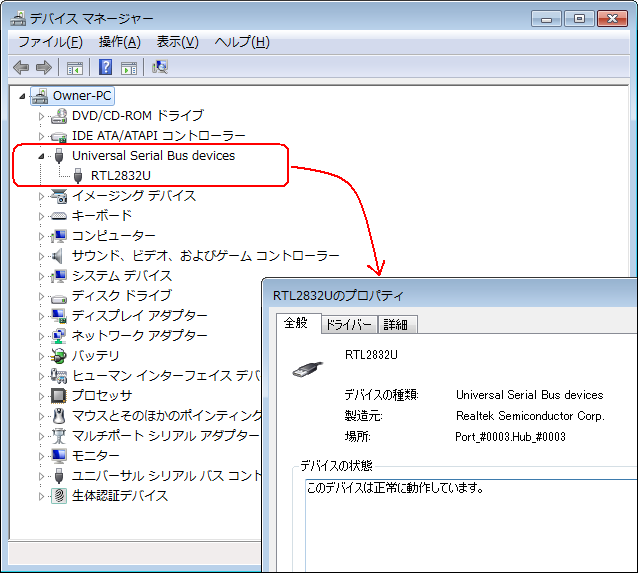
Task: Expand the ネットワーク アダプター node
Action: 41,336
